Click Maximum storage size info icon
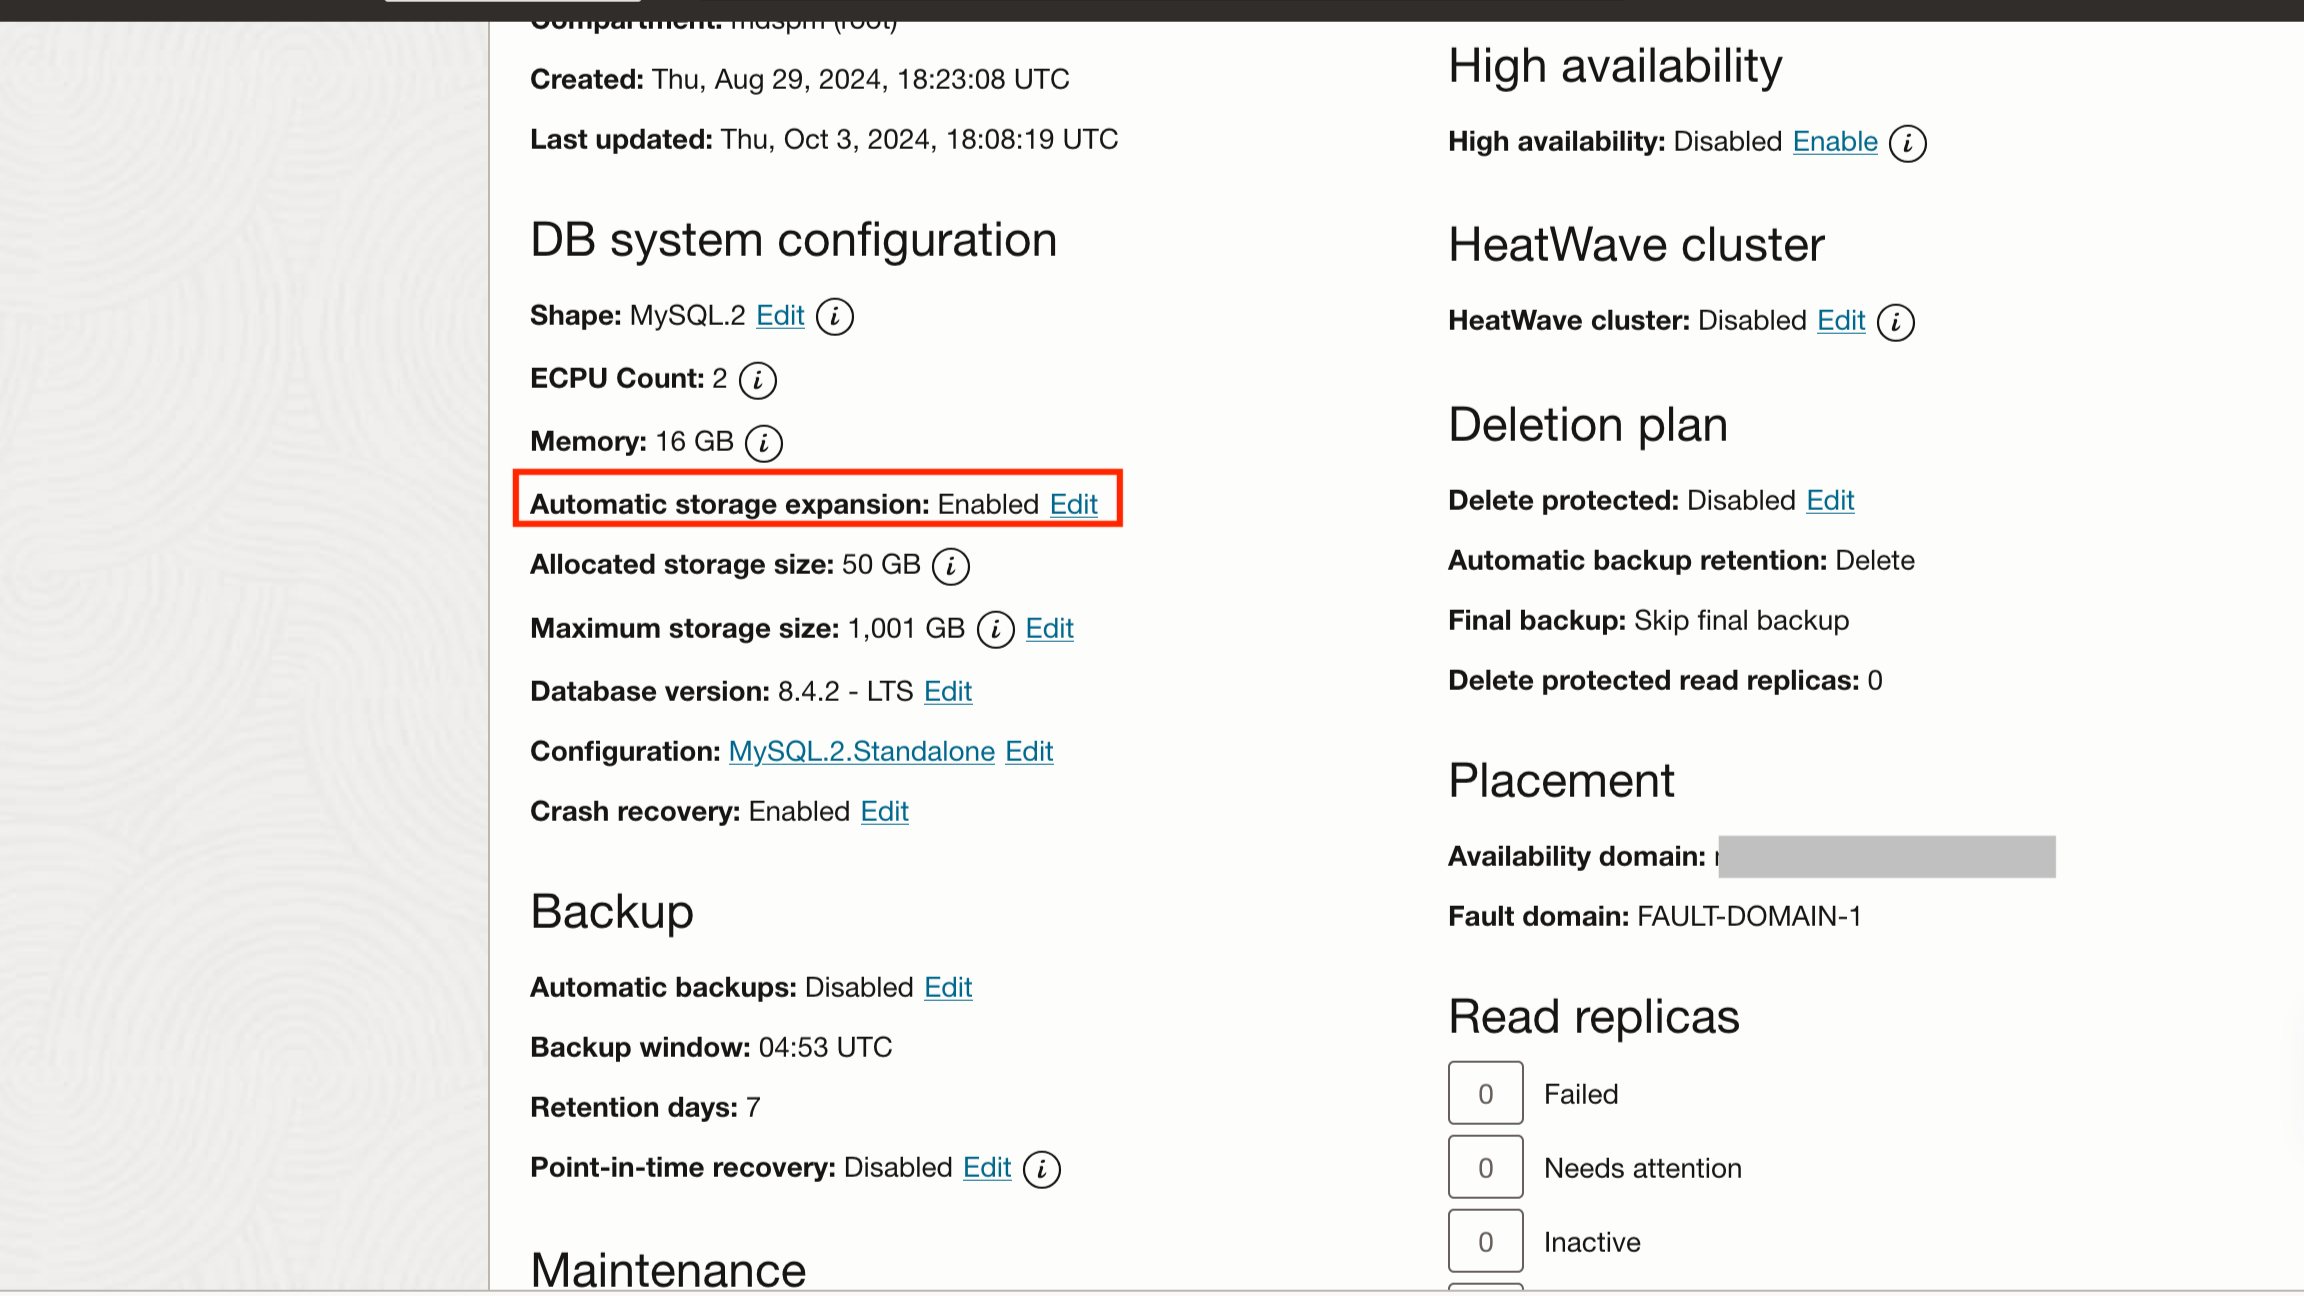The height and width of the screenshot is (1296, 2304). click(995, 630)
